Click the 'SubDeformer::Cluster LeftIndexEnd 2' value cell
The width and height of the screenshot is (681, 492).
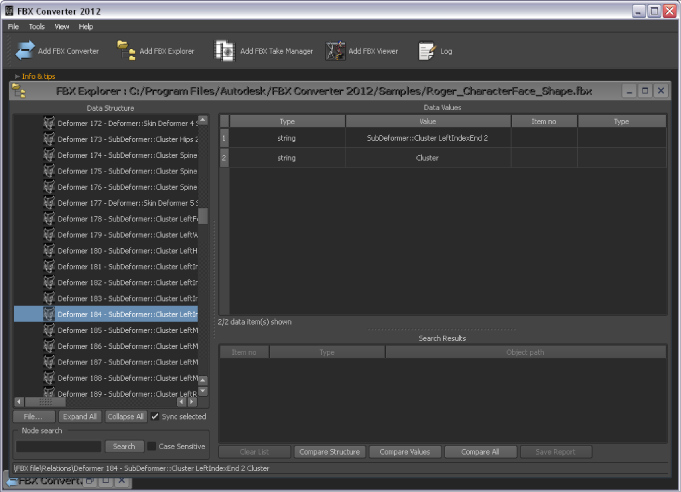(428, 138)
